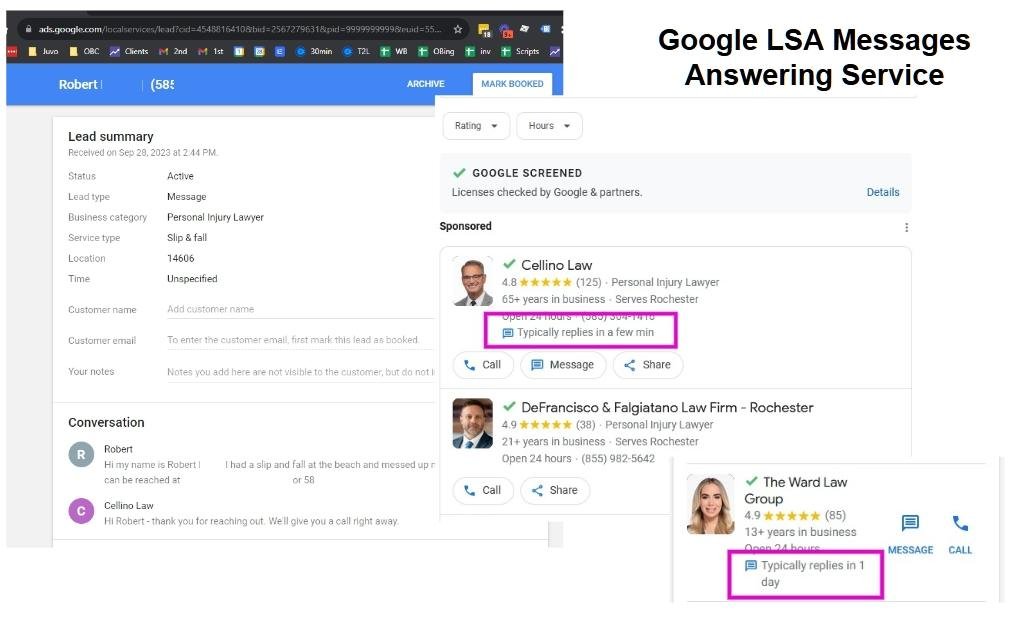The image size is (1025, 623).
Task: Open the inv spreadsheet bookmark
Action: pos(478,51)
